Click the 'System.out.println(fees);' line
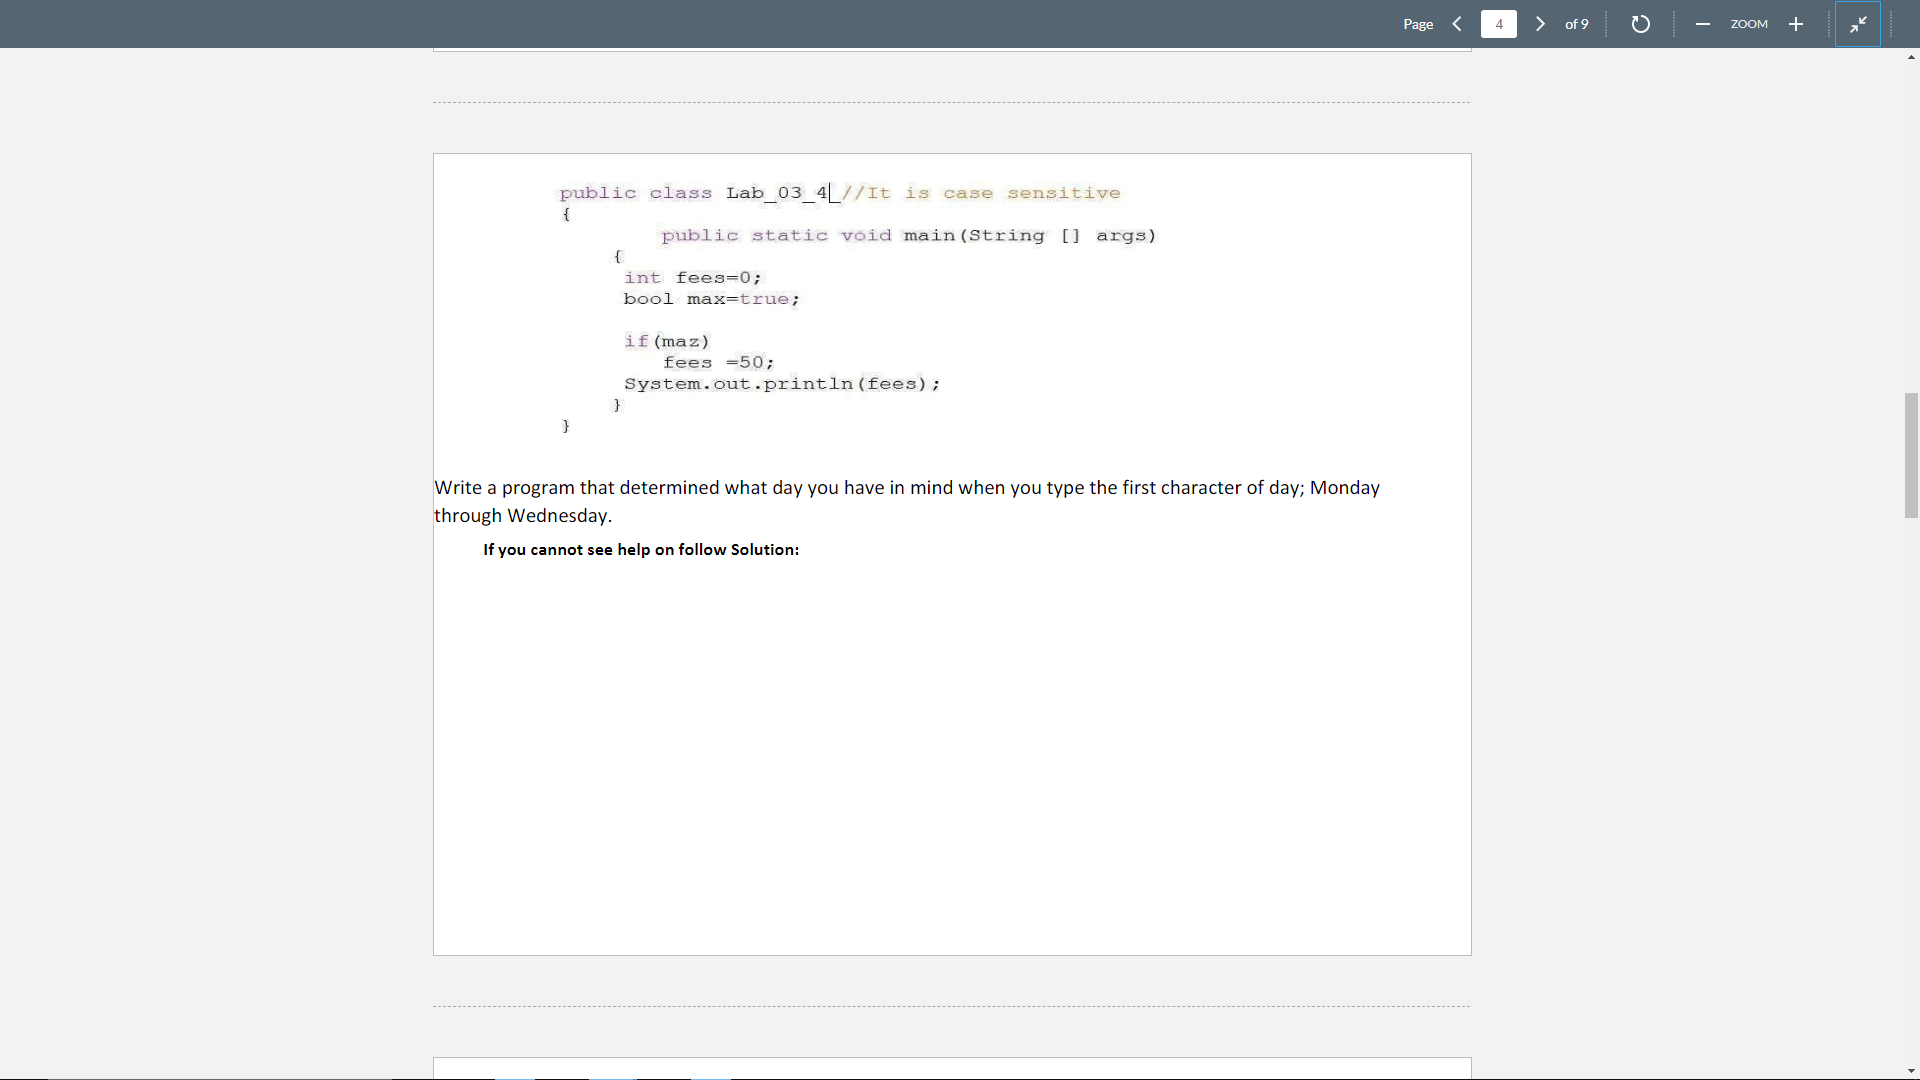The width and height of the screenshot is (1920, 1080). click(x=782, y=383)
